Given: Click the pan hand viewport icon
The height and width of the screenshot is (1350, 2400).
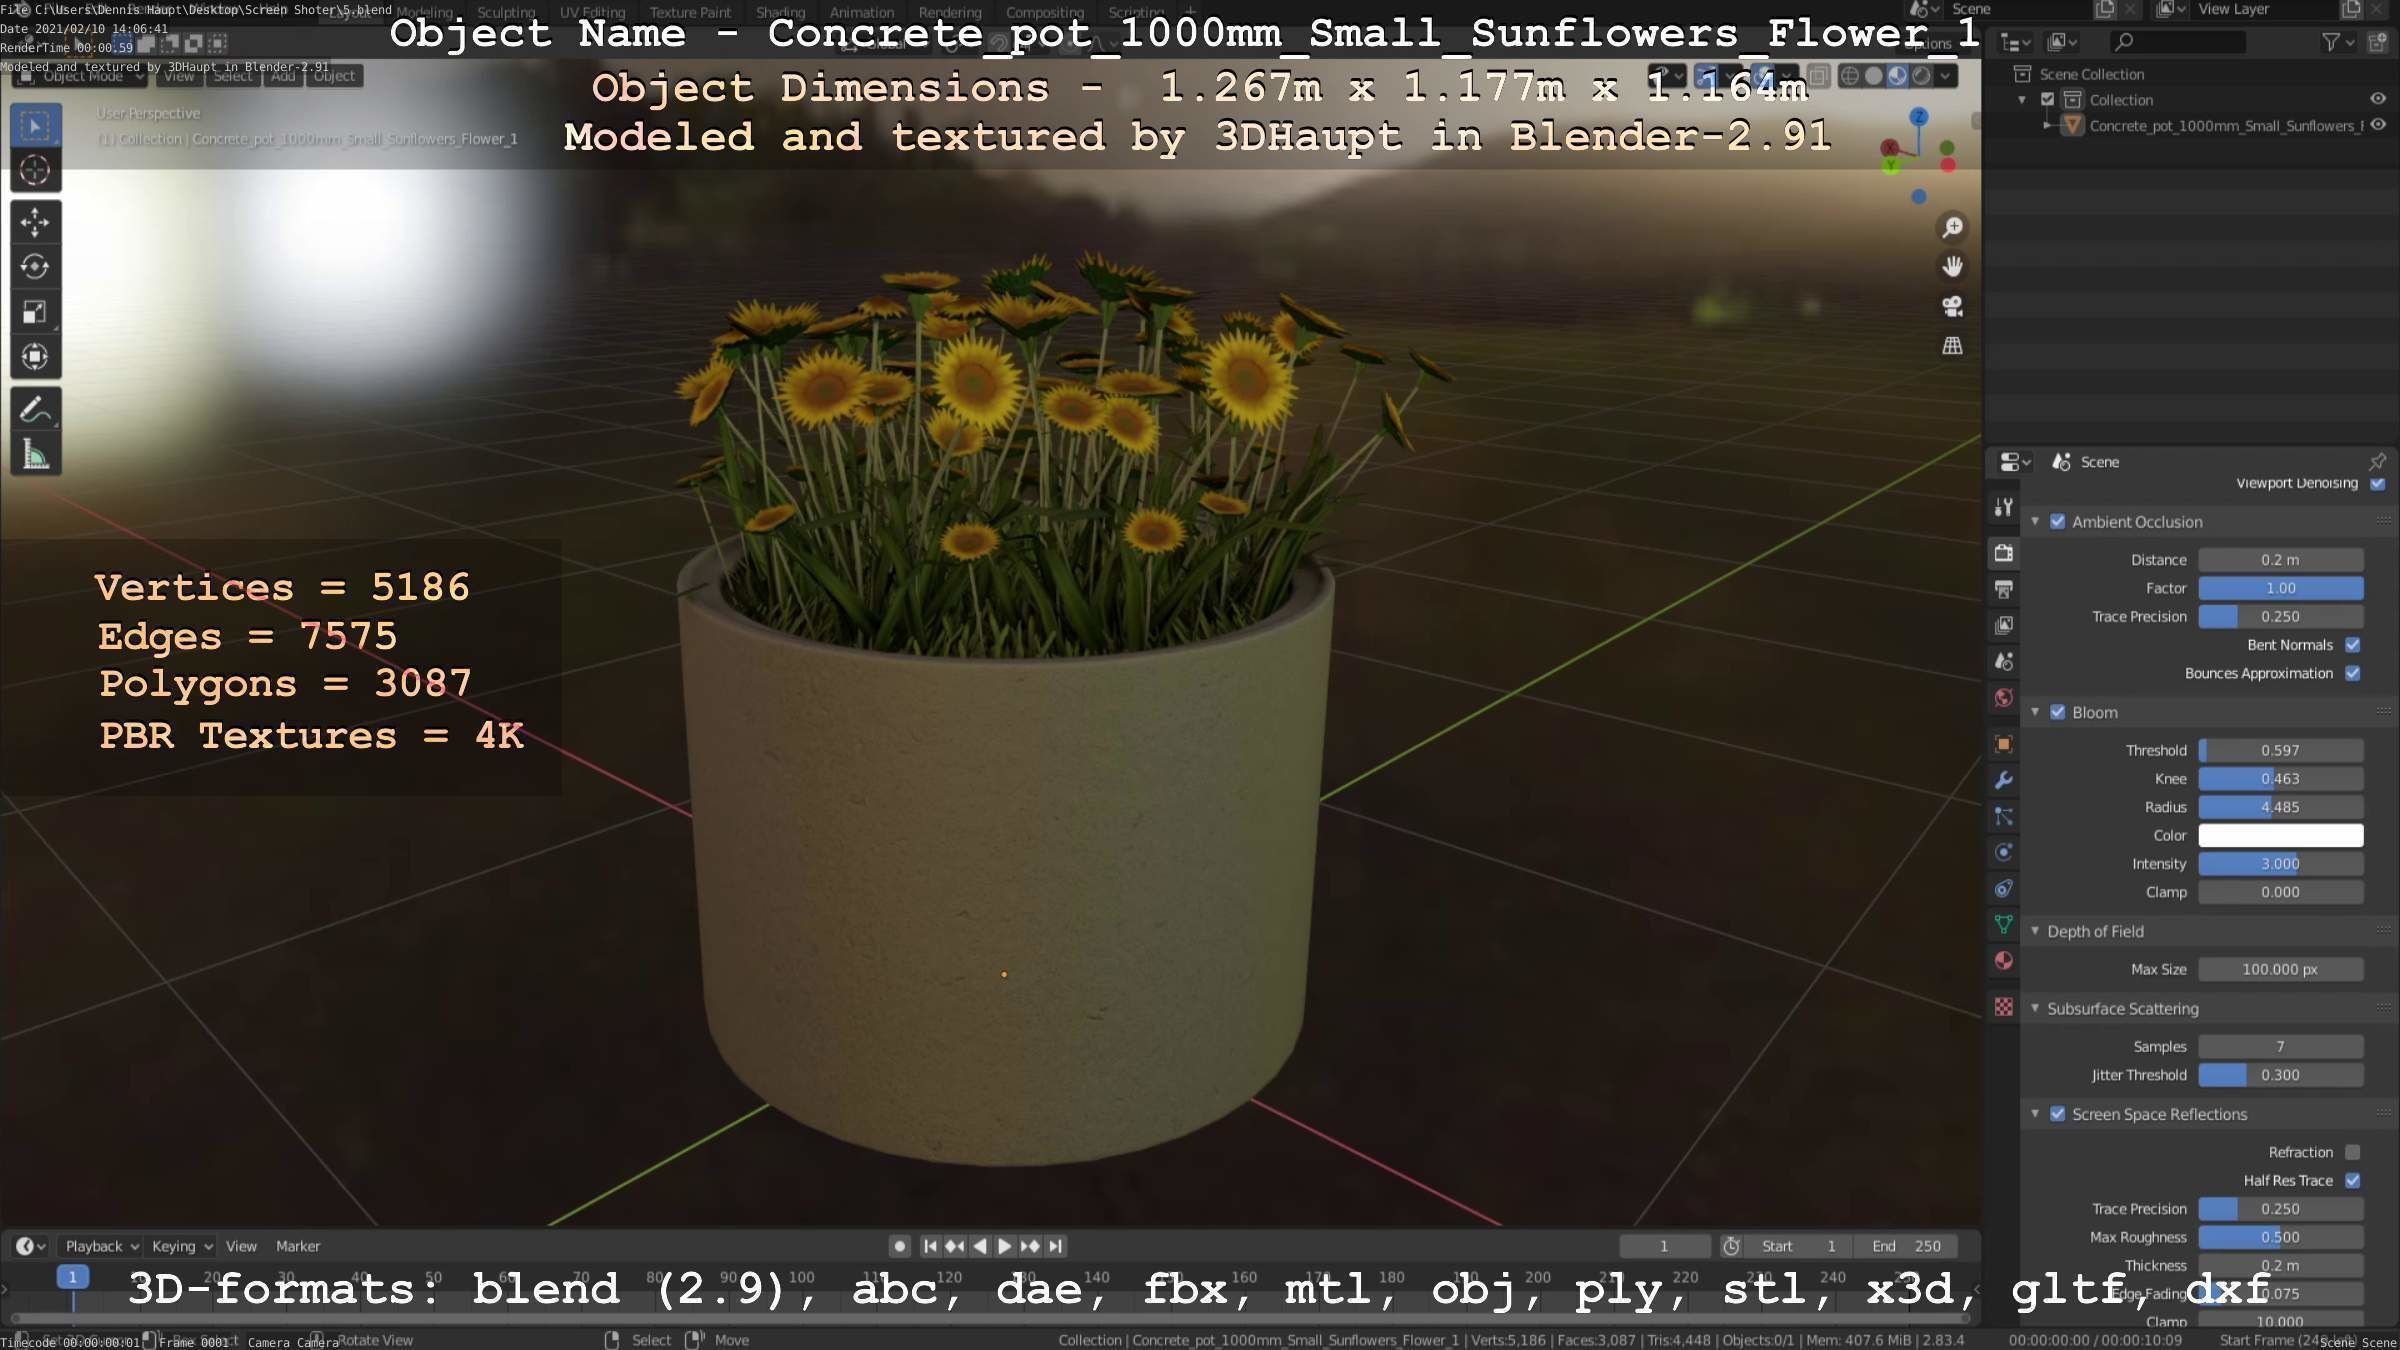Looking at the screenshot, I should [x=1952, y=266].
